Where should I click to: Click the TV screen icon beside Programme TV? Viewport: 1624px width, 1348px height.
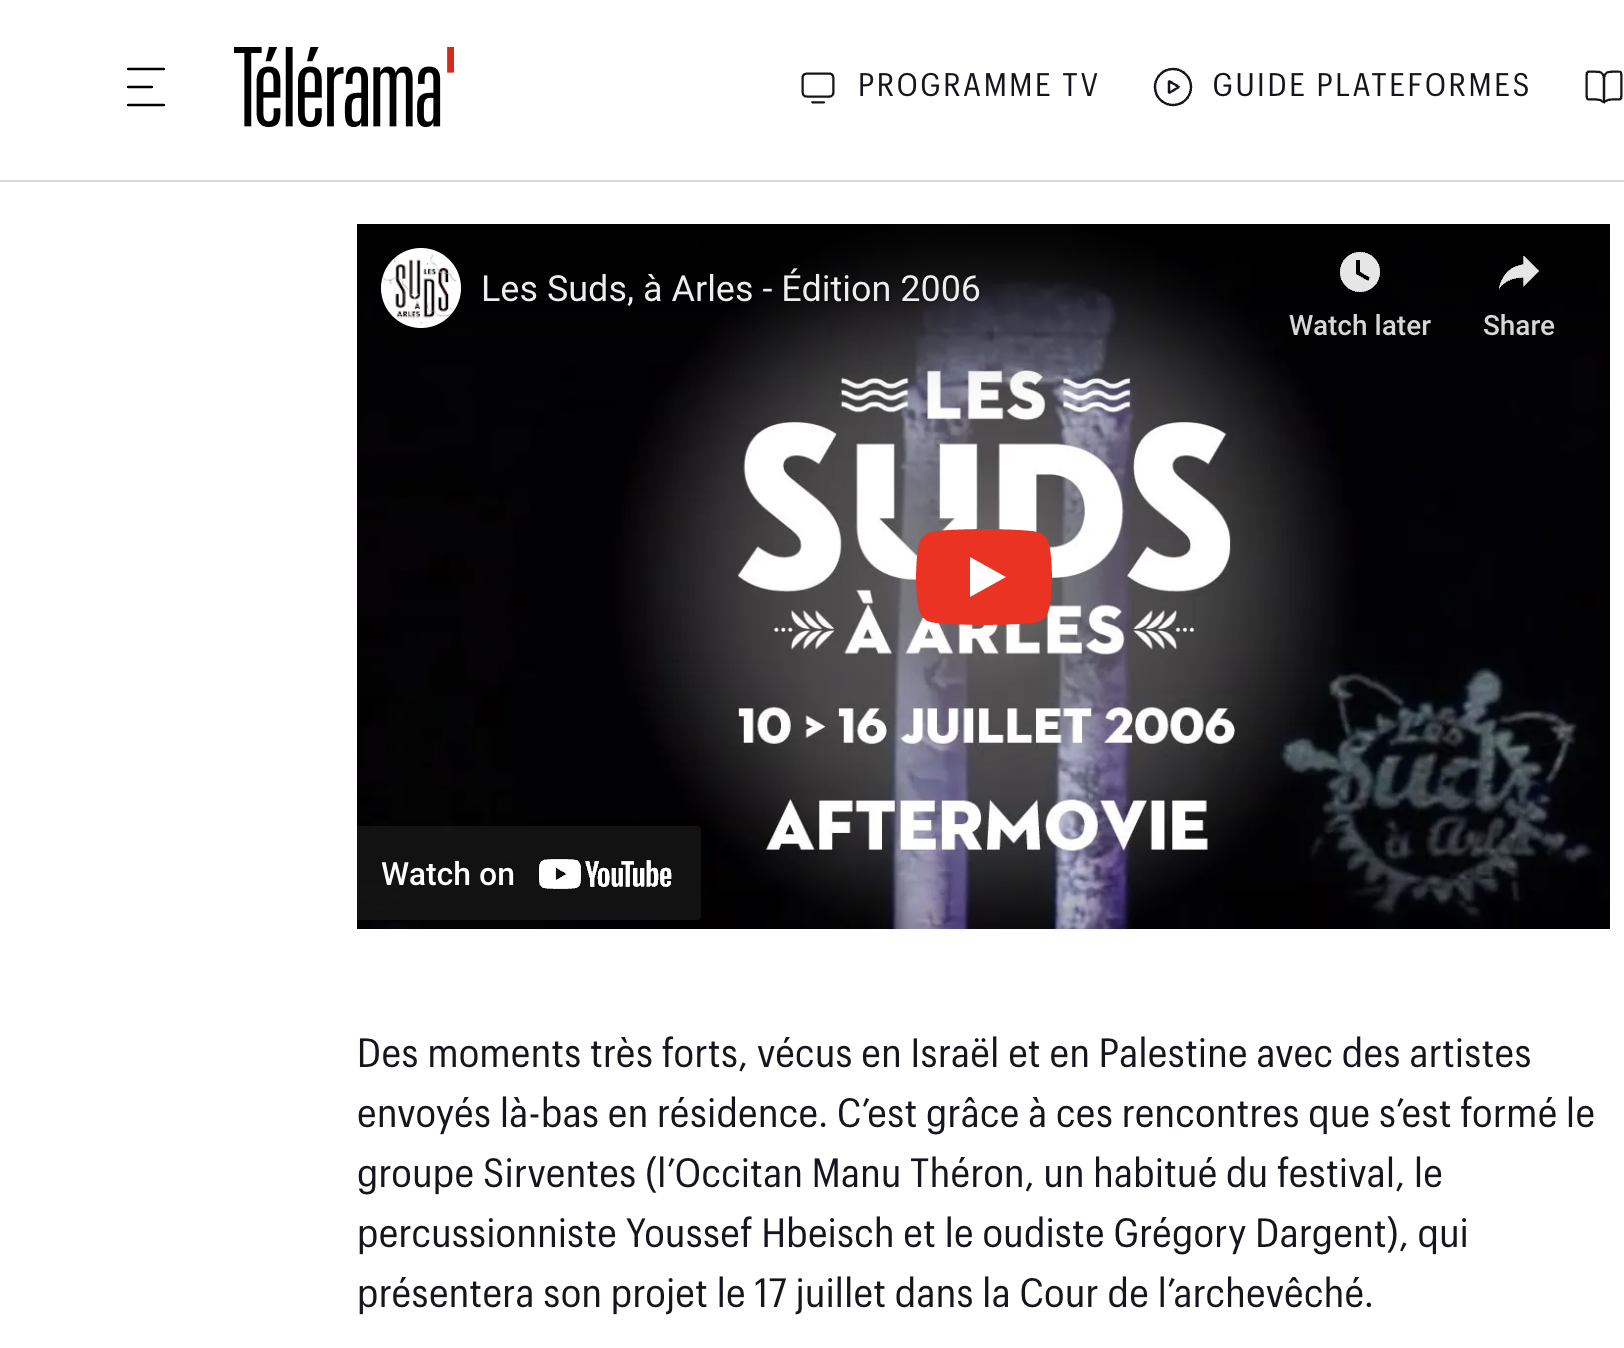(818, 87)
